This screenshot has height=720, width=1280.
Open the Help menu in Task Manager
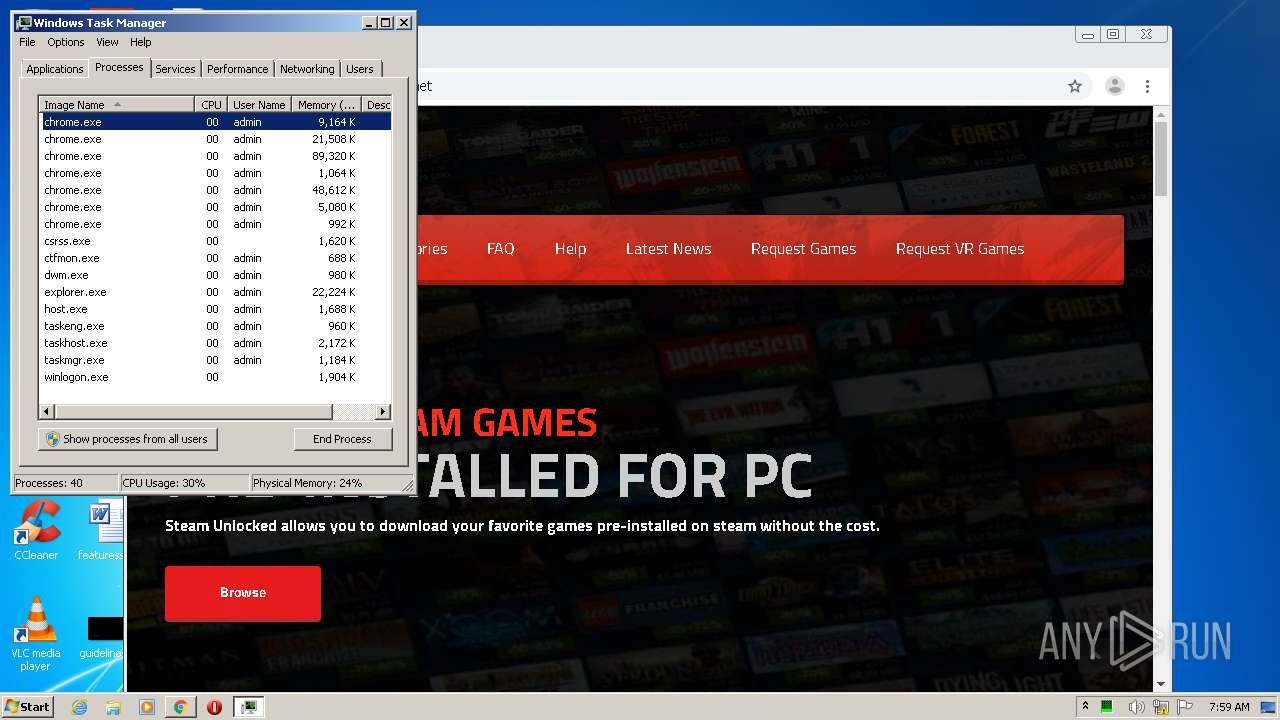point(141,42)
